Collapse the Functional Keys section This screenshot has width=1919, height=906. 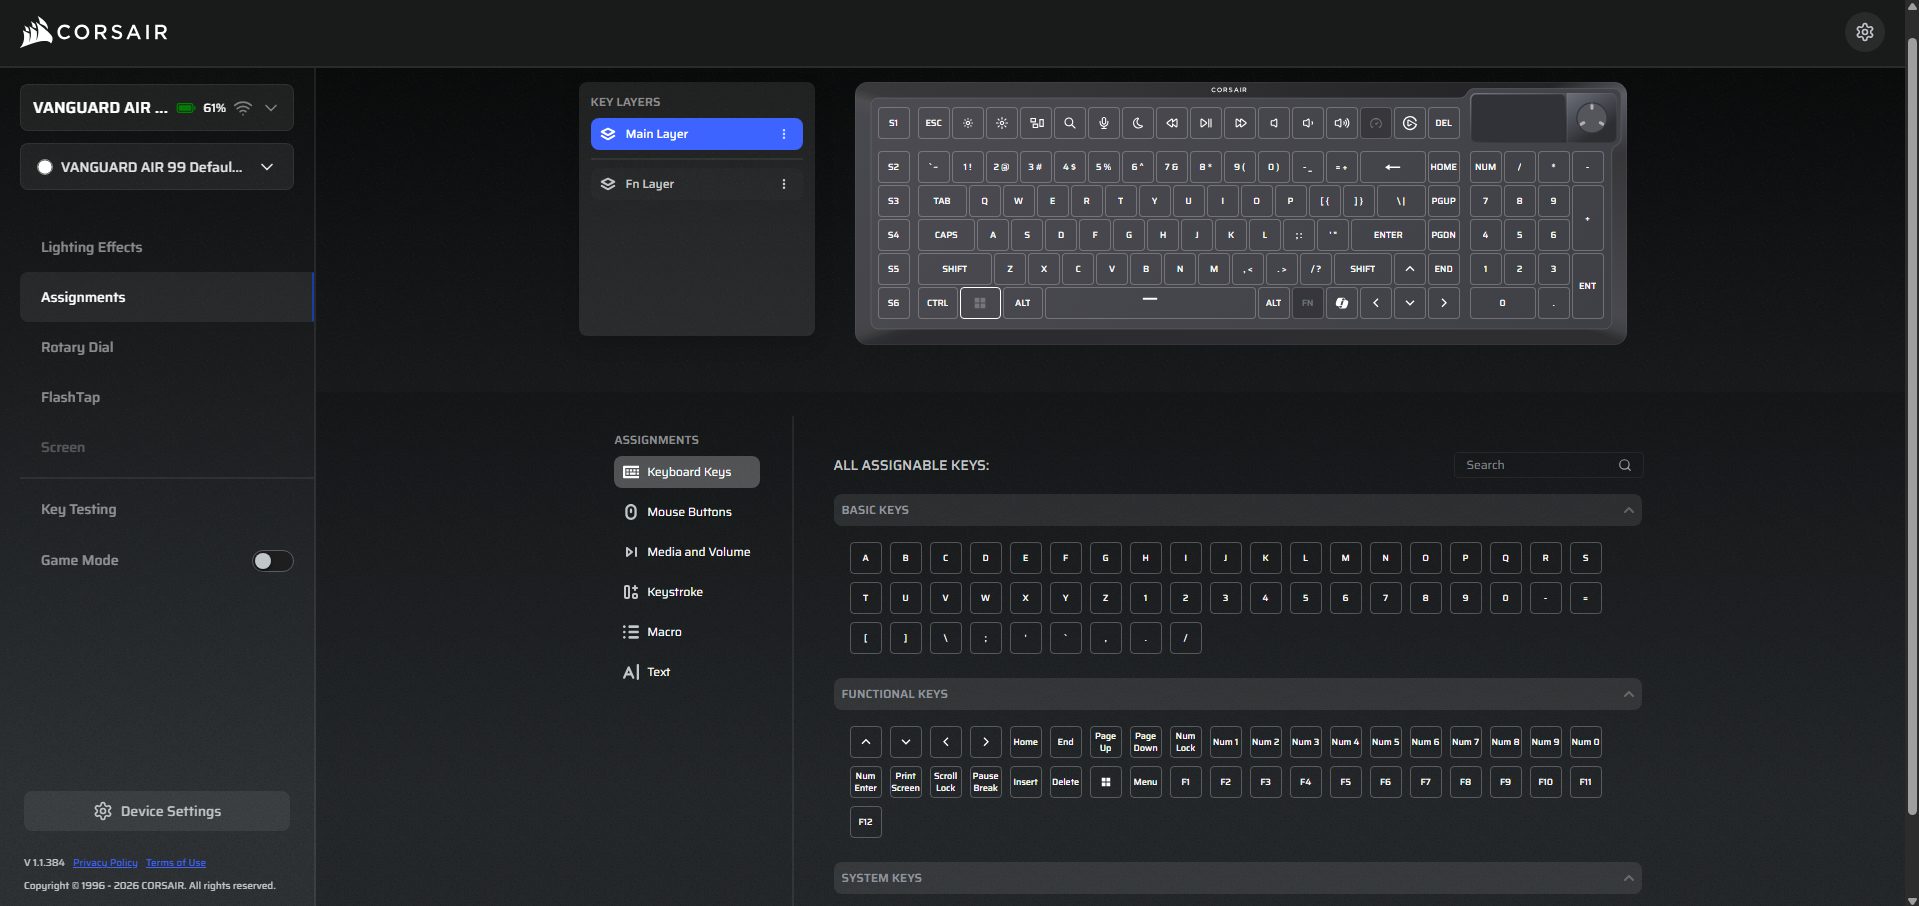point(1628,694)
